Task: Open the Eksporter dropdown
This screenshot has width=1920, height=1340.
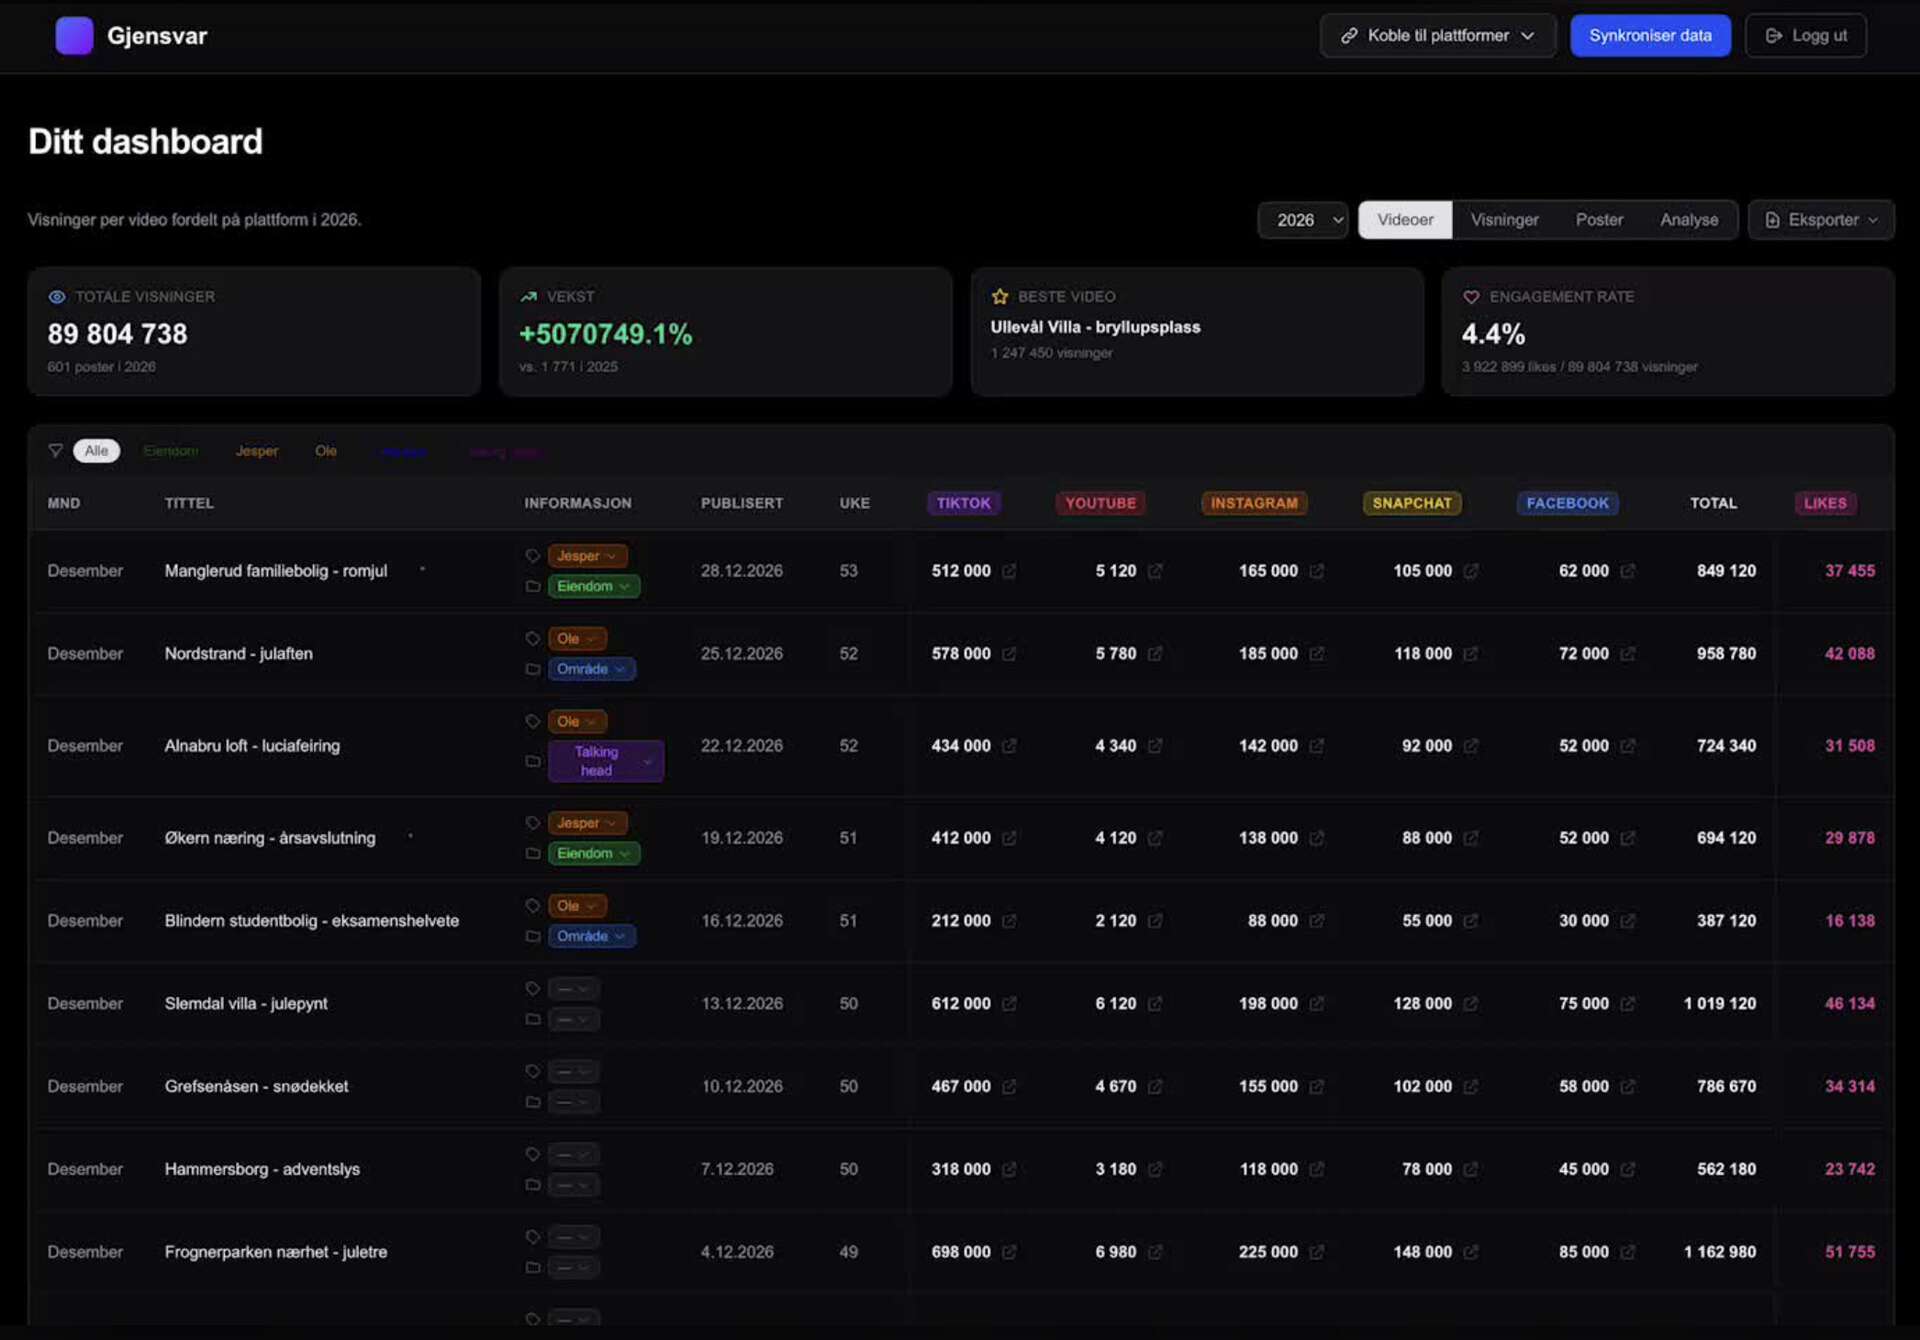Action: coord(1821,220)
